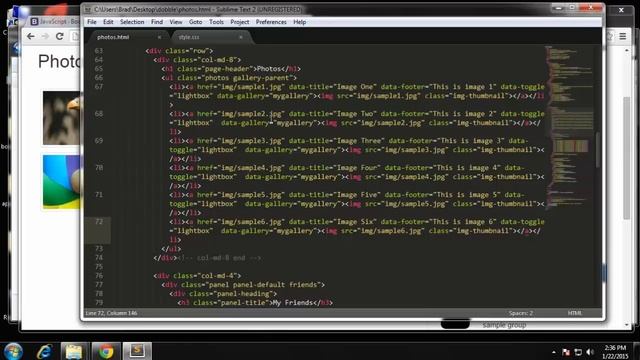Open the Goto menu
This screenshot has height=360, width=640.
pyautogui.click(x=196, y=22)
